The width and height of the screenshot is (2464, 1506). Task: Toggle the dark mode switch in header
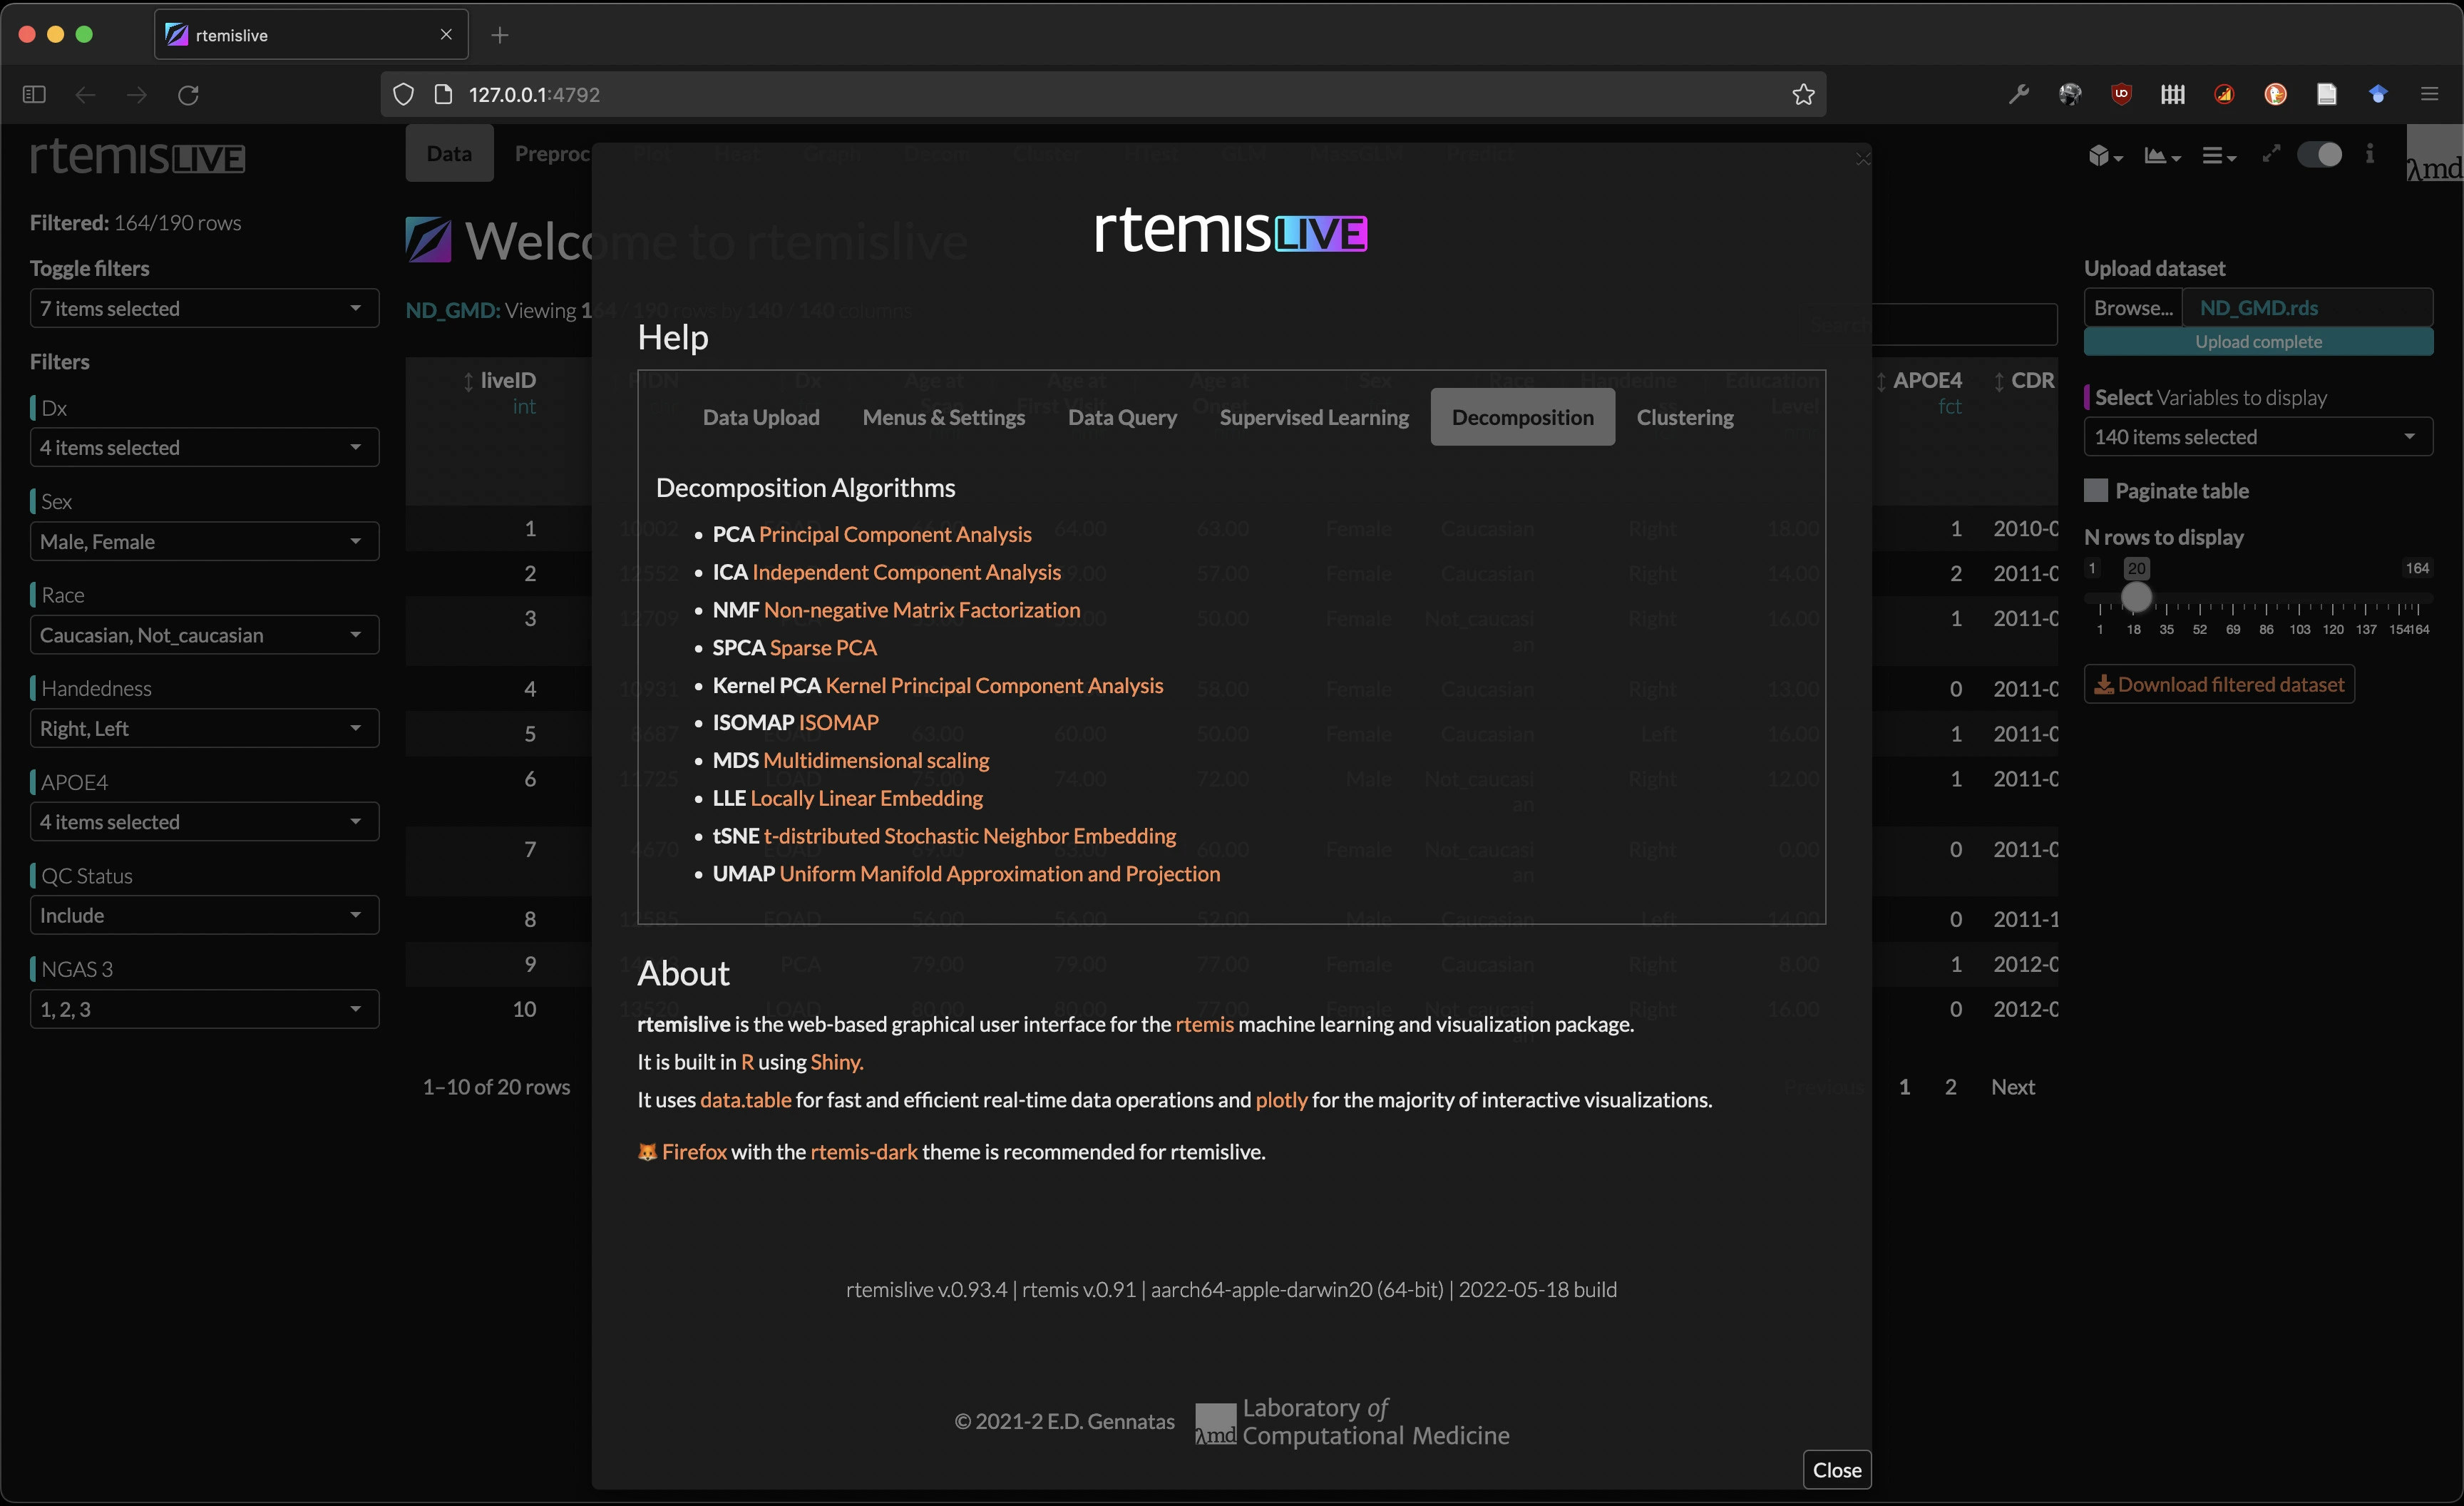coord(2319,154)
